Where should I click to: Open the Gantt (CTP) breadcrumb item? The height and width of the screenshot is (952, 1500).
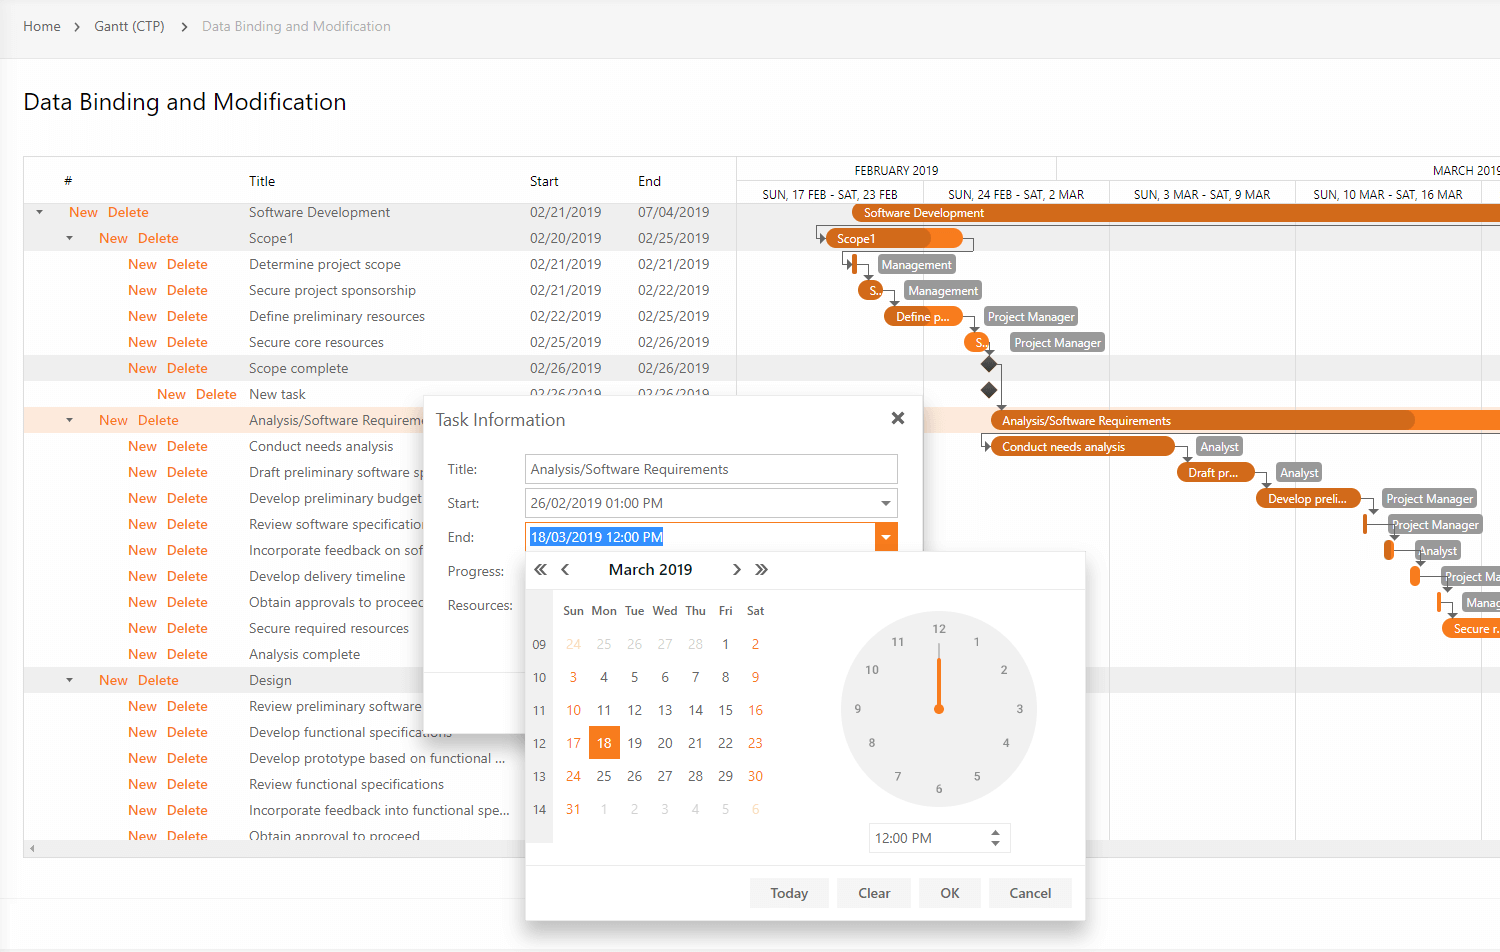[x=129, y=26]
